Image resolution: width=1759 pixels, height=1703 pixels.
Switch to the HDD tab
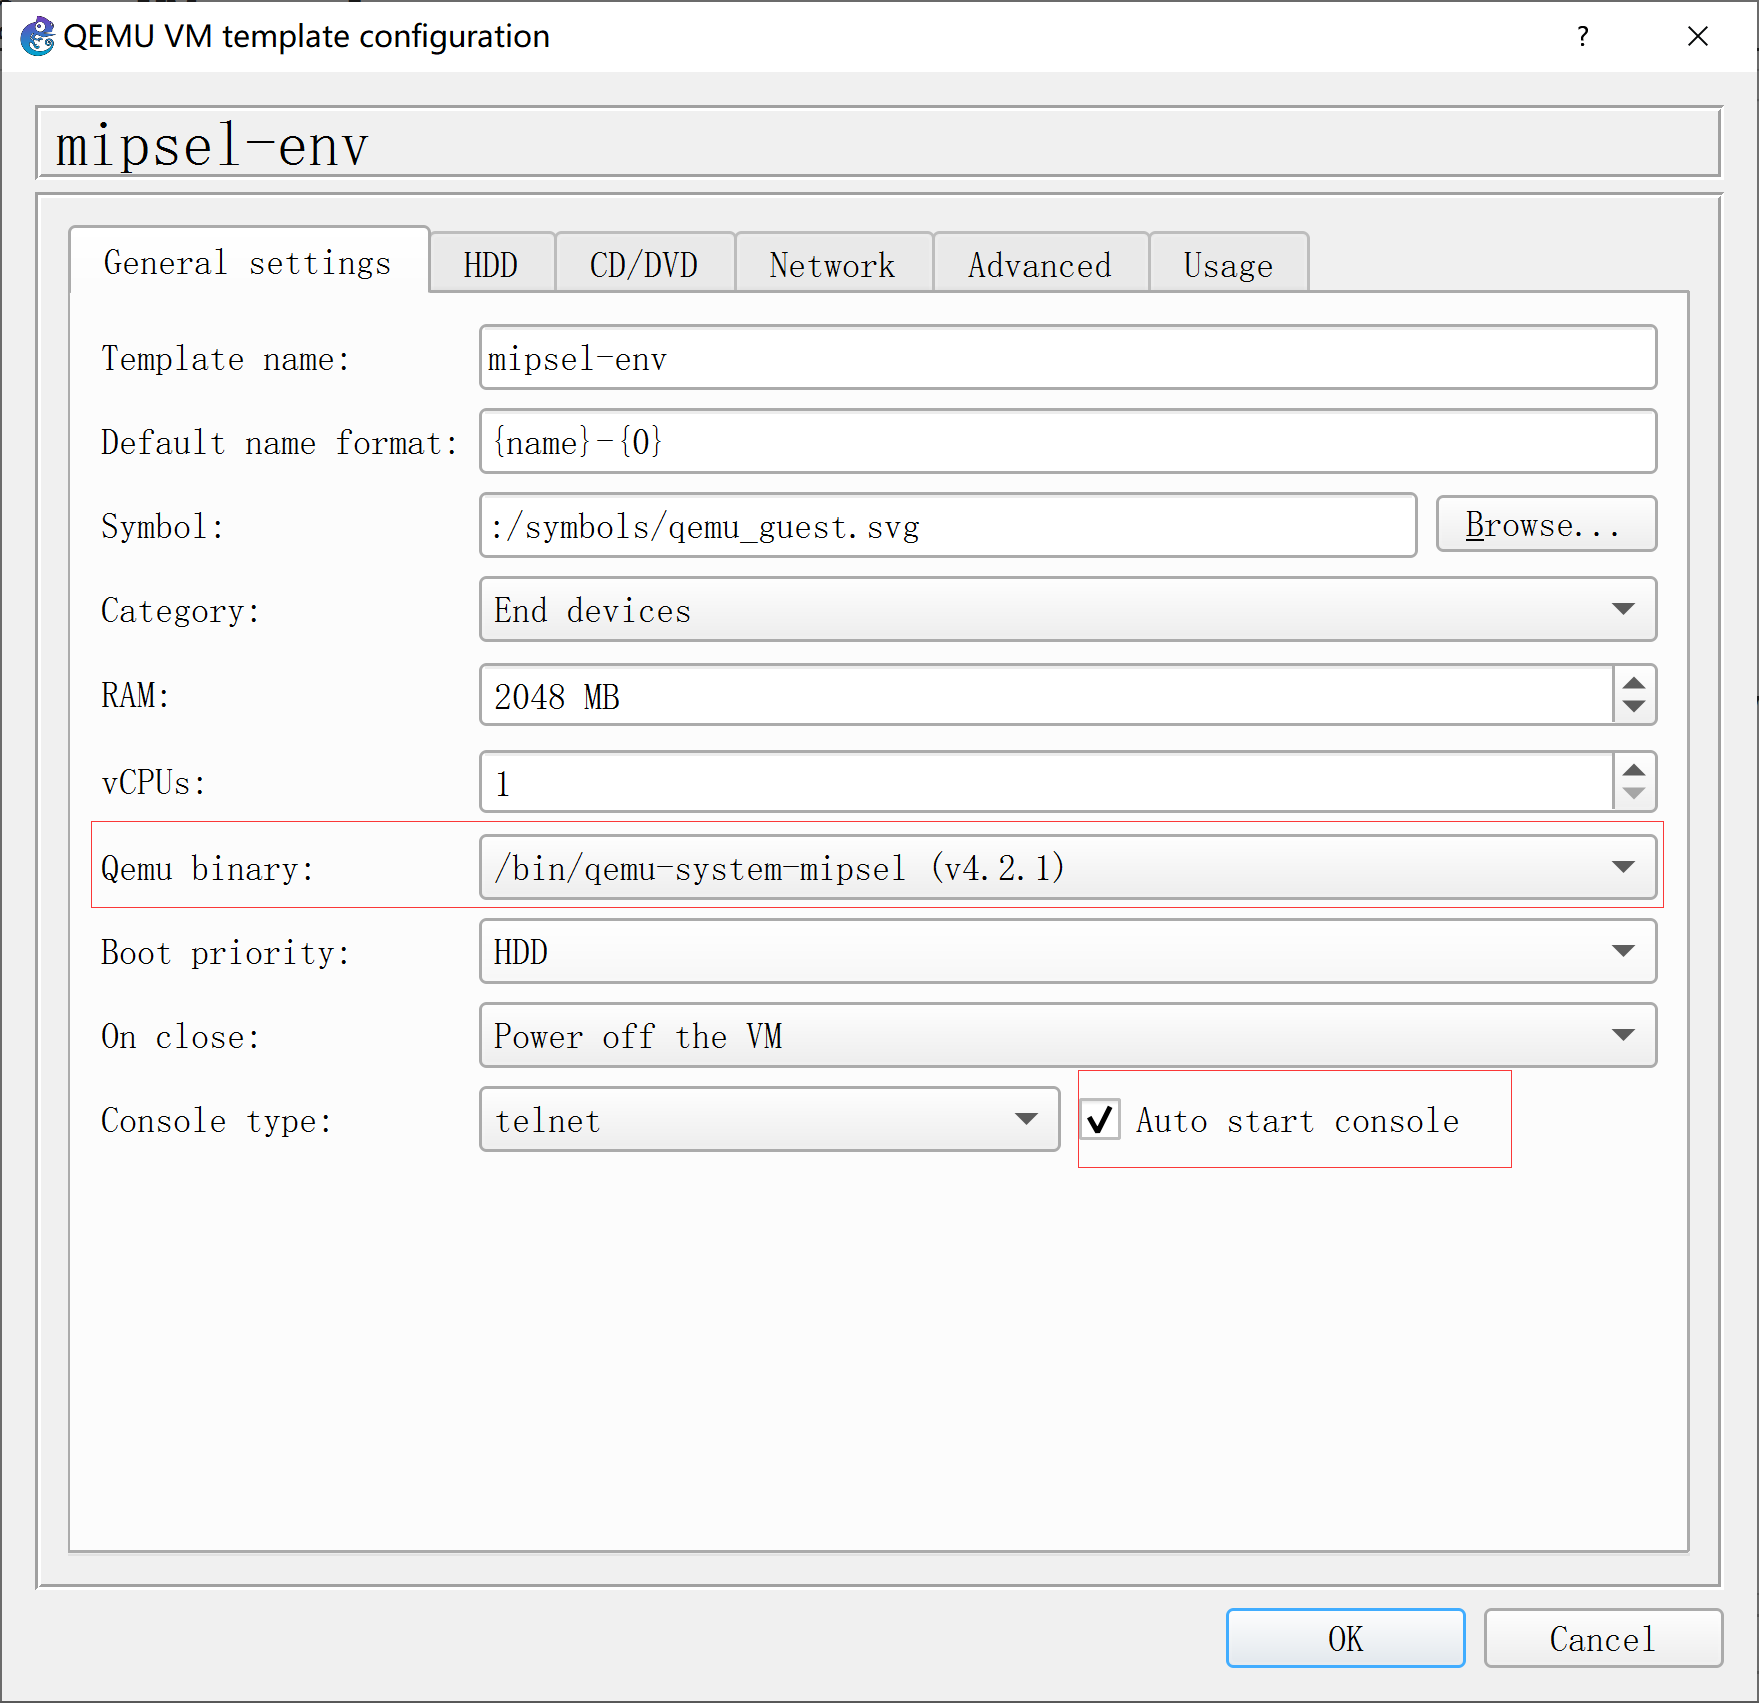pos(491,263)
